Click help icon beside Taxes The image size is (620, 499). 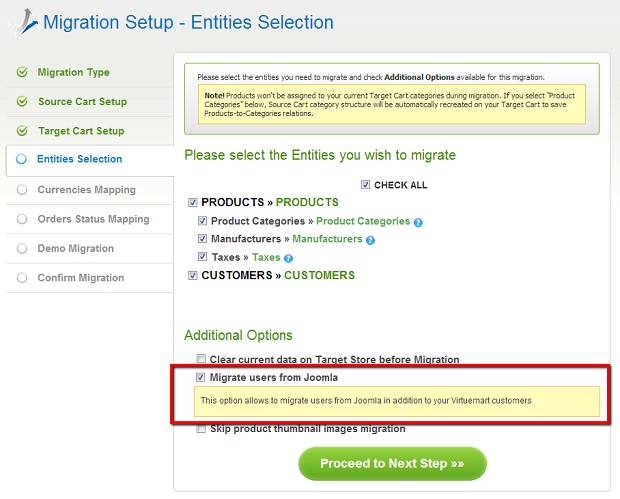click(x=288, y=258)
